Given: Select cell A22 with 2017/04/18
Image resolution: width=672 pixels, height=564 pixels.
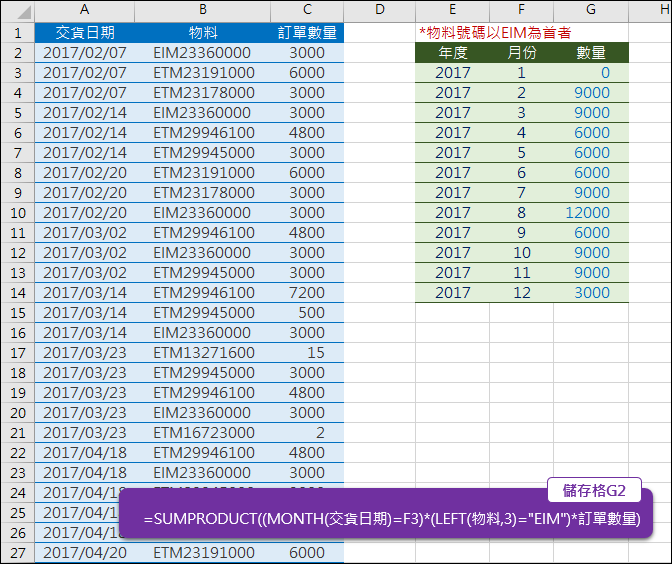Looking at the screenshot, I should pyautogui.click(x=84, y=453).
